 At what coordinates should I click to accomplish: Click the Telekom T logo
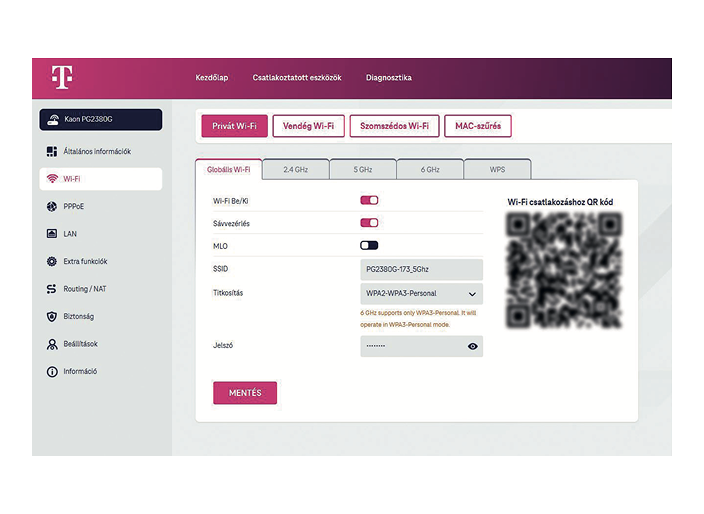[x=62, y=78]
